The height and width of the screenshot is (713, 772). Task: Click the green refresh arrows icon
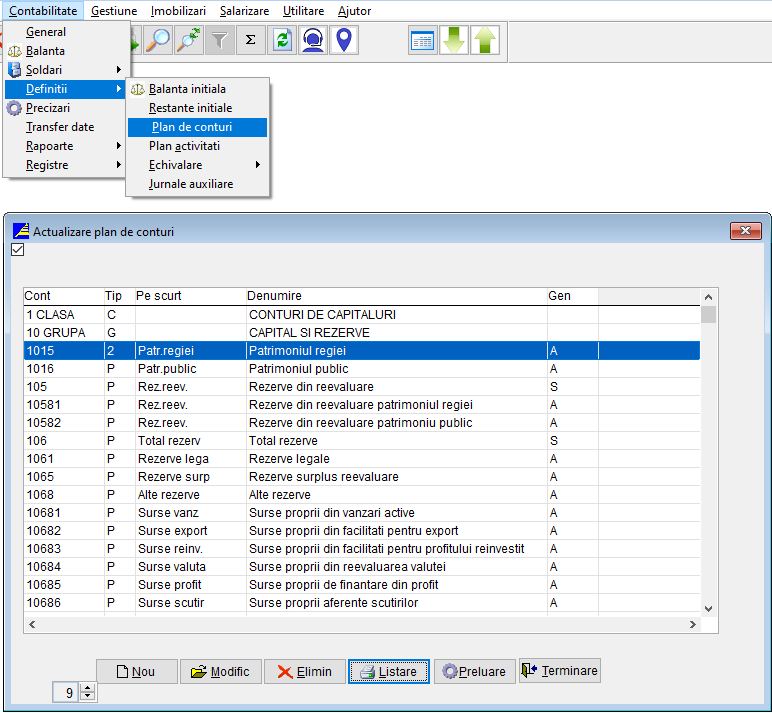(x=282, y=40)
